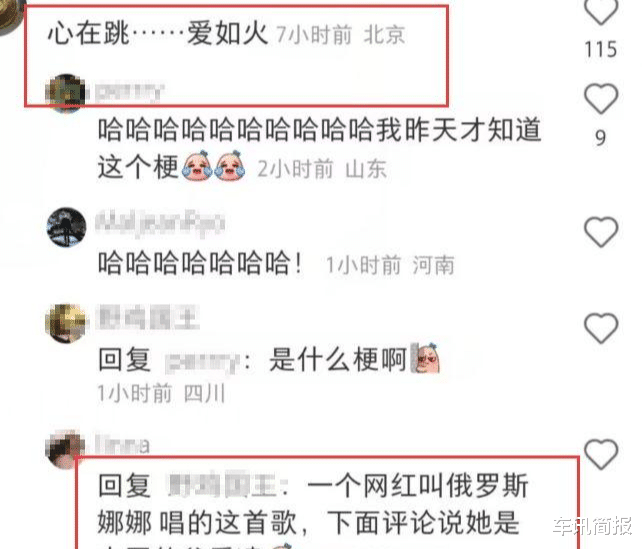642x549 pixels.
Task: Open the blurred username of 四川 commenter
Action: [147, 317]
